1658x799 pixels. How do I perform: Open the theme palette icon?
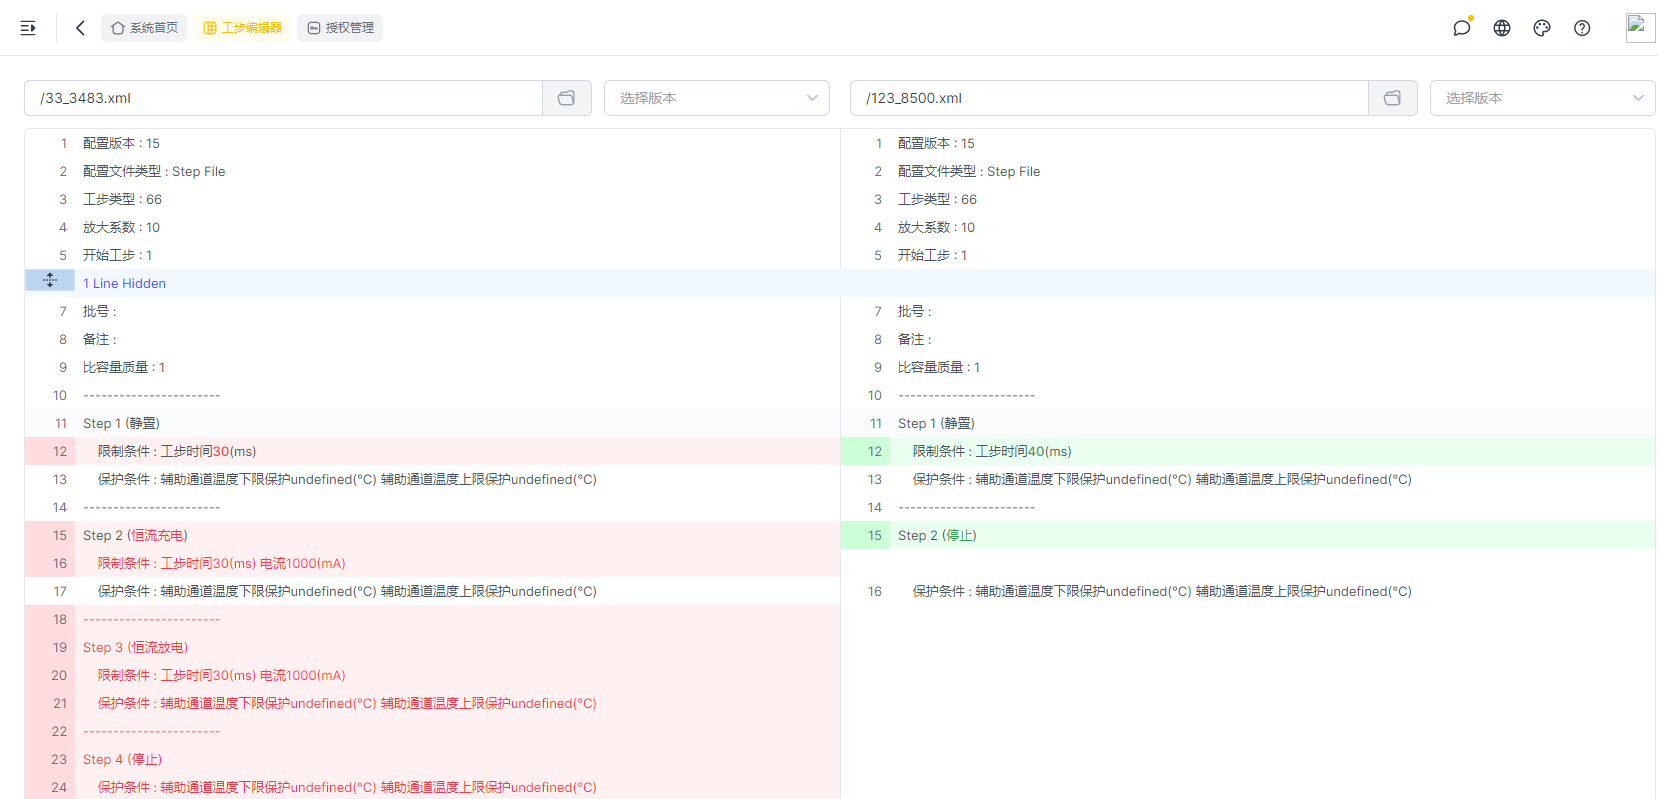click(1542, 28)
